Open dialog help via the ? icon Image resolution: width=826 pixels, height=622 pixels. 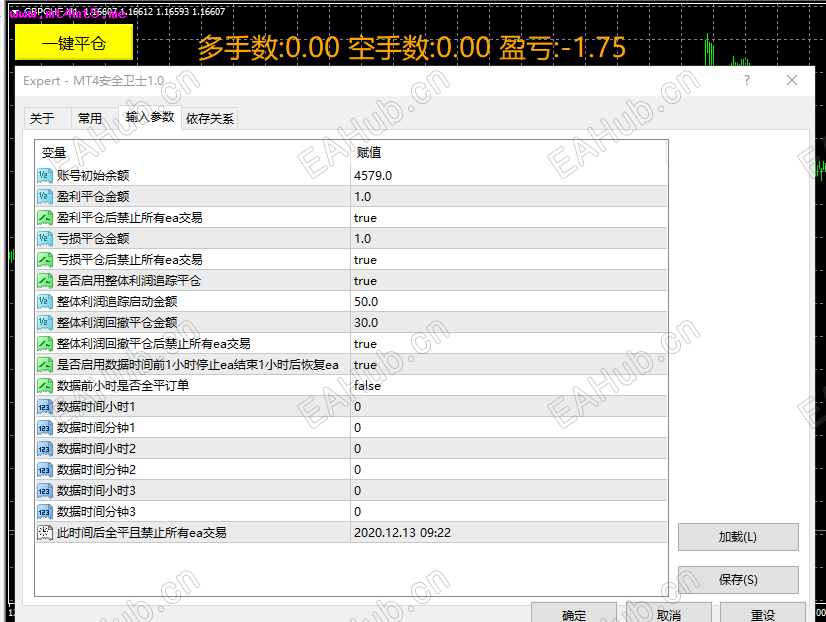pyautogui.click(x=746, y=80)
